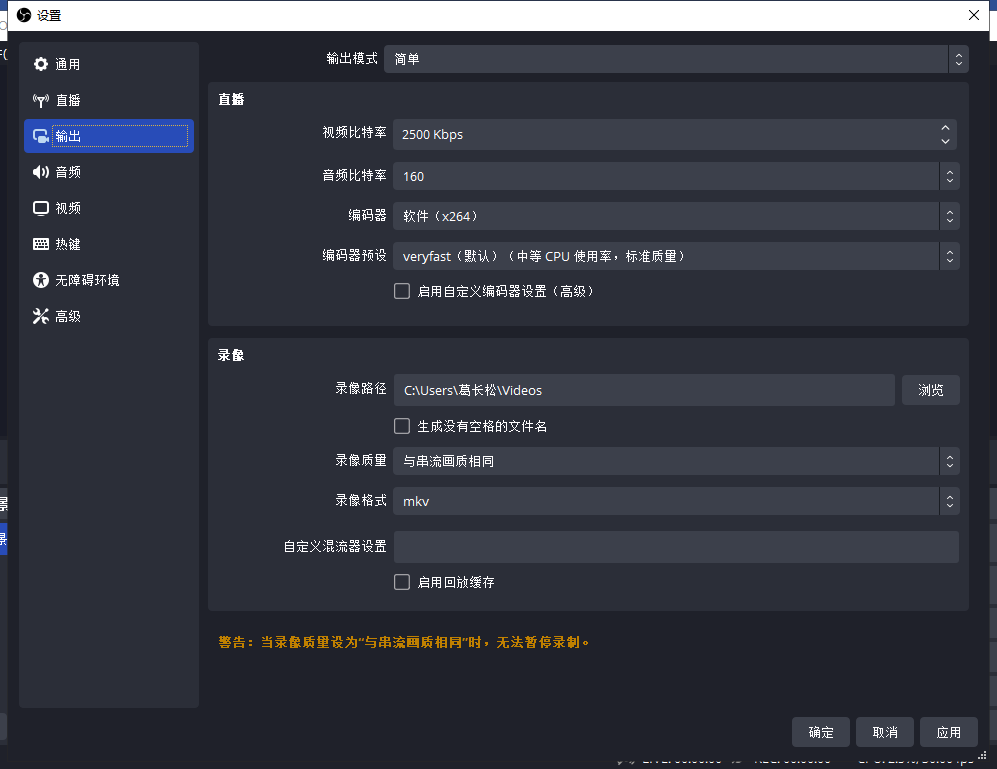The width and height of the screenshot is (997, 769).
Task: Open Audio (音频) speaker icon settings
Action: click(41, 172)
